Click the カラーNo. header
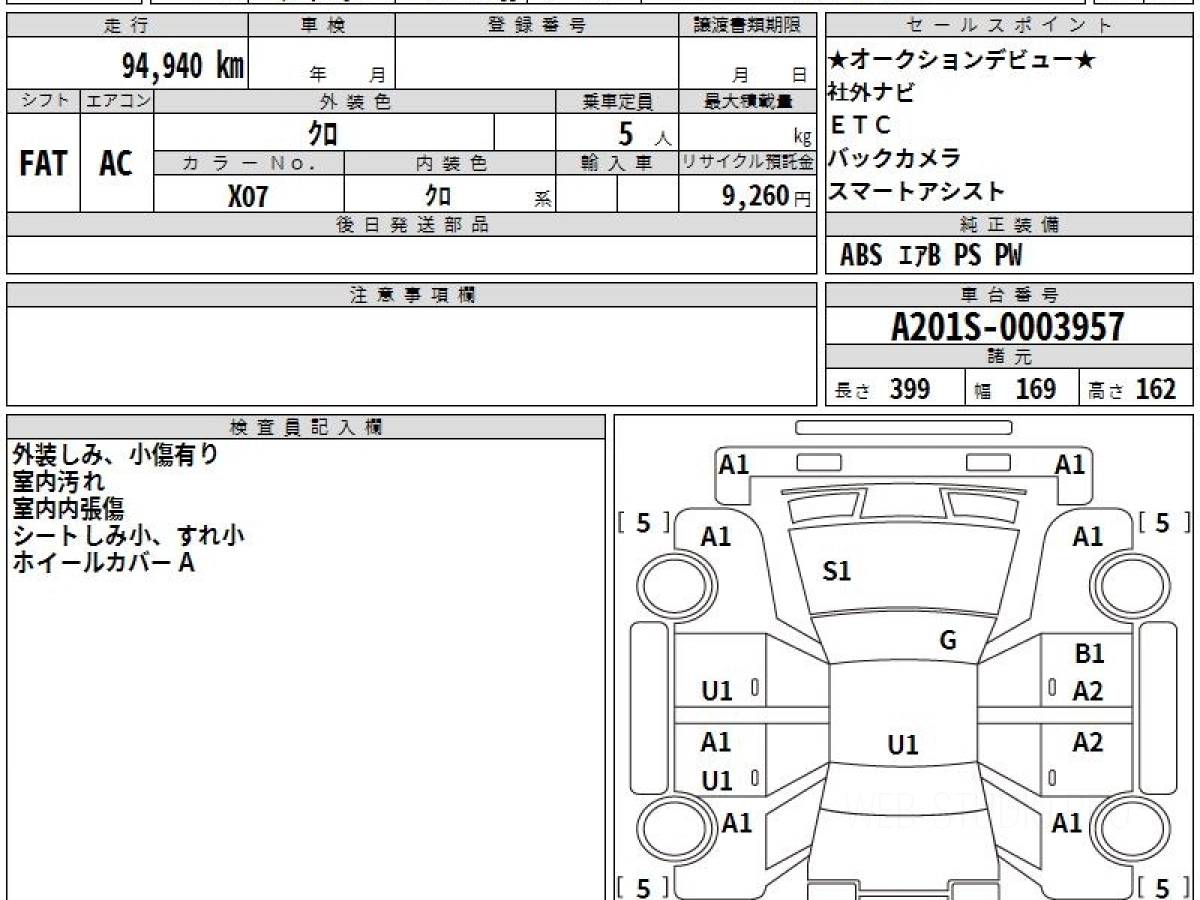 [x=249, y=163]
